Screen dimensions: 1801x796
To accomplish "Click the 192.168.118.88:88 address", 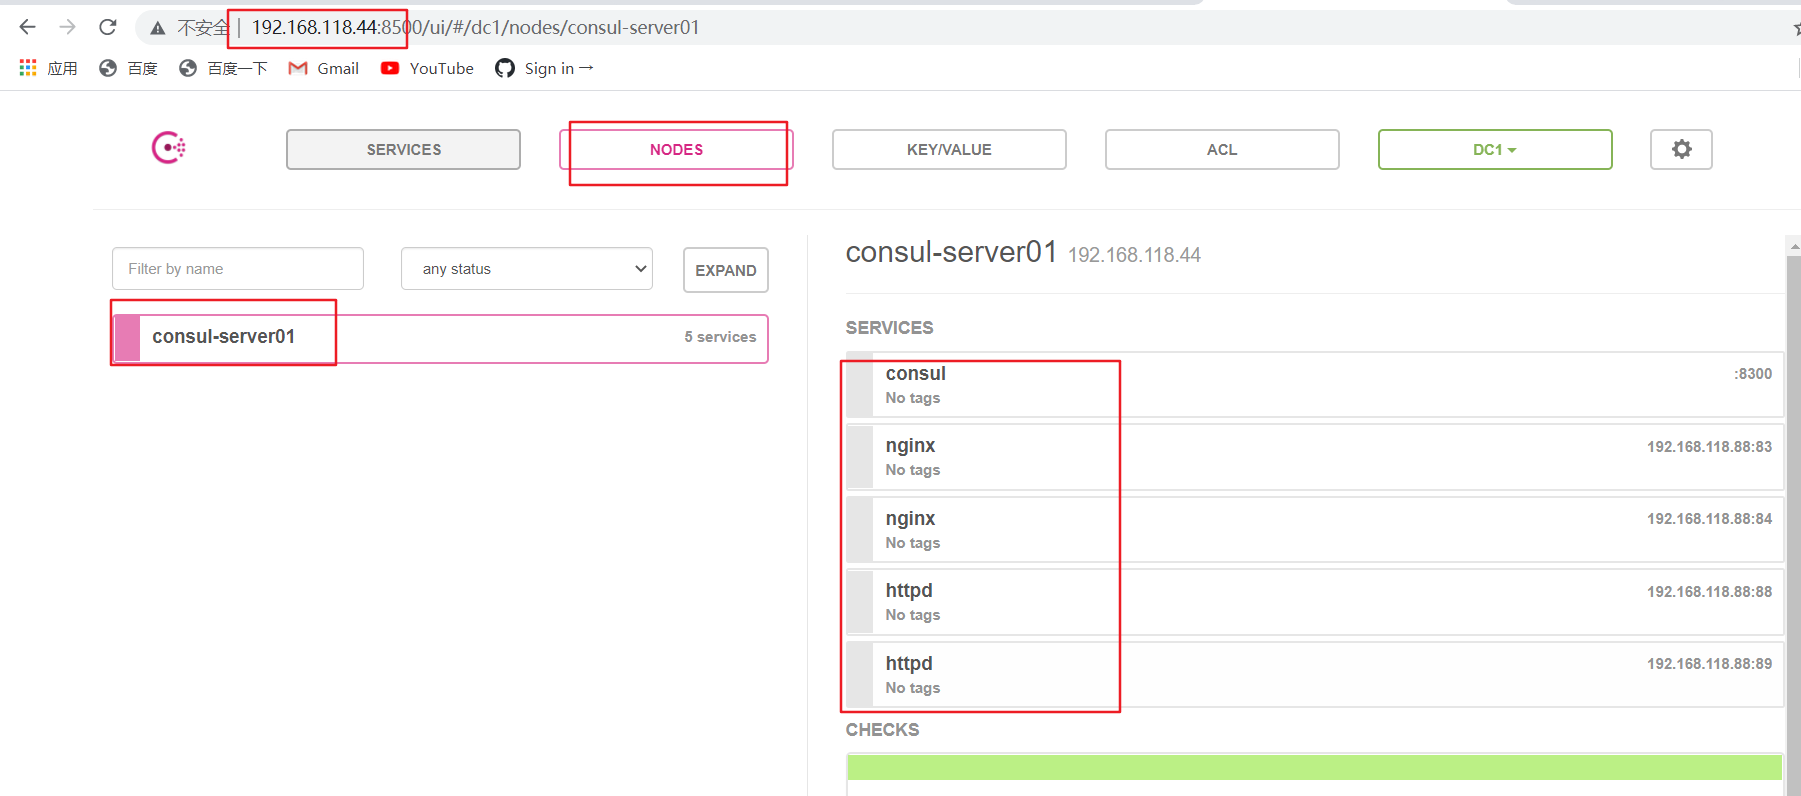I will point(1710,592).
